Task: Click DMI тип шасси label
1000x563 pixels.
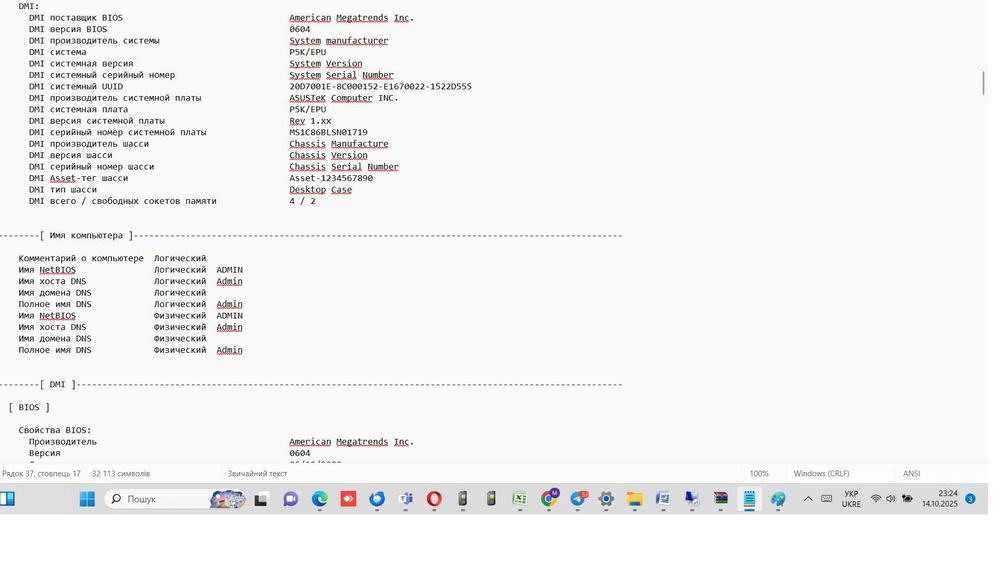Action: click(x=62, y=190)
